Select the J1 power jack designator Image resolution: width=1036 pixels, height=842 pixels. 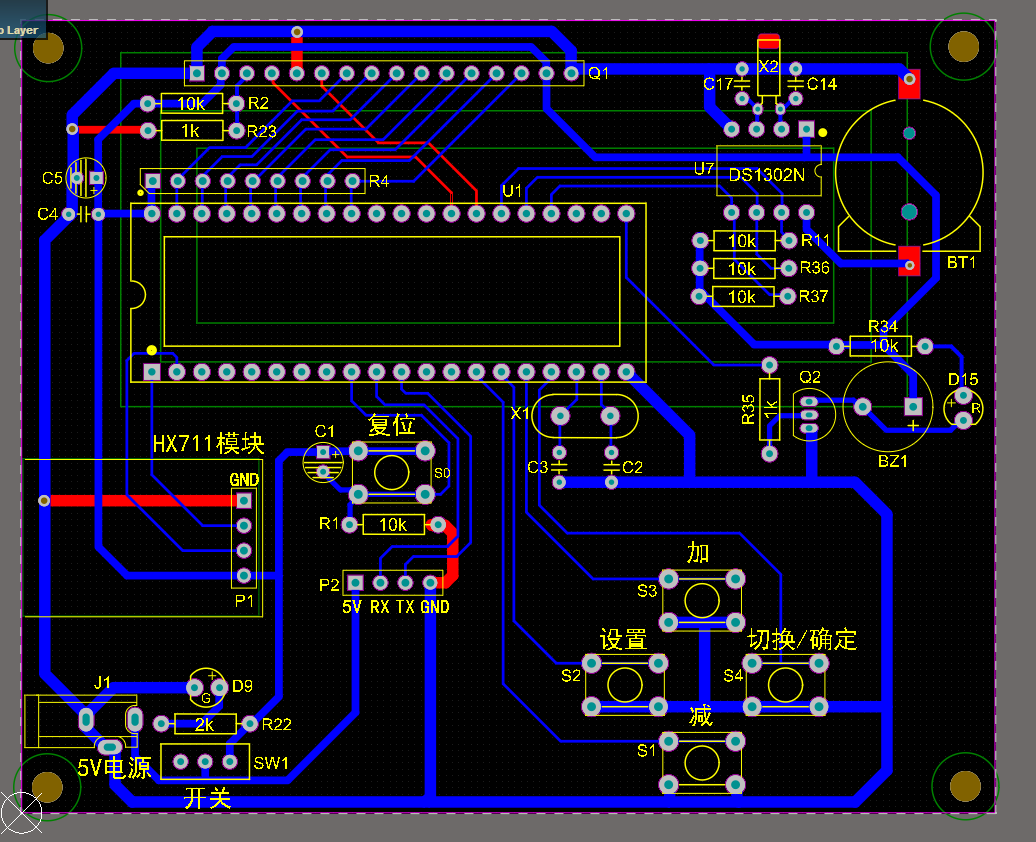(x=102, y=682)
